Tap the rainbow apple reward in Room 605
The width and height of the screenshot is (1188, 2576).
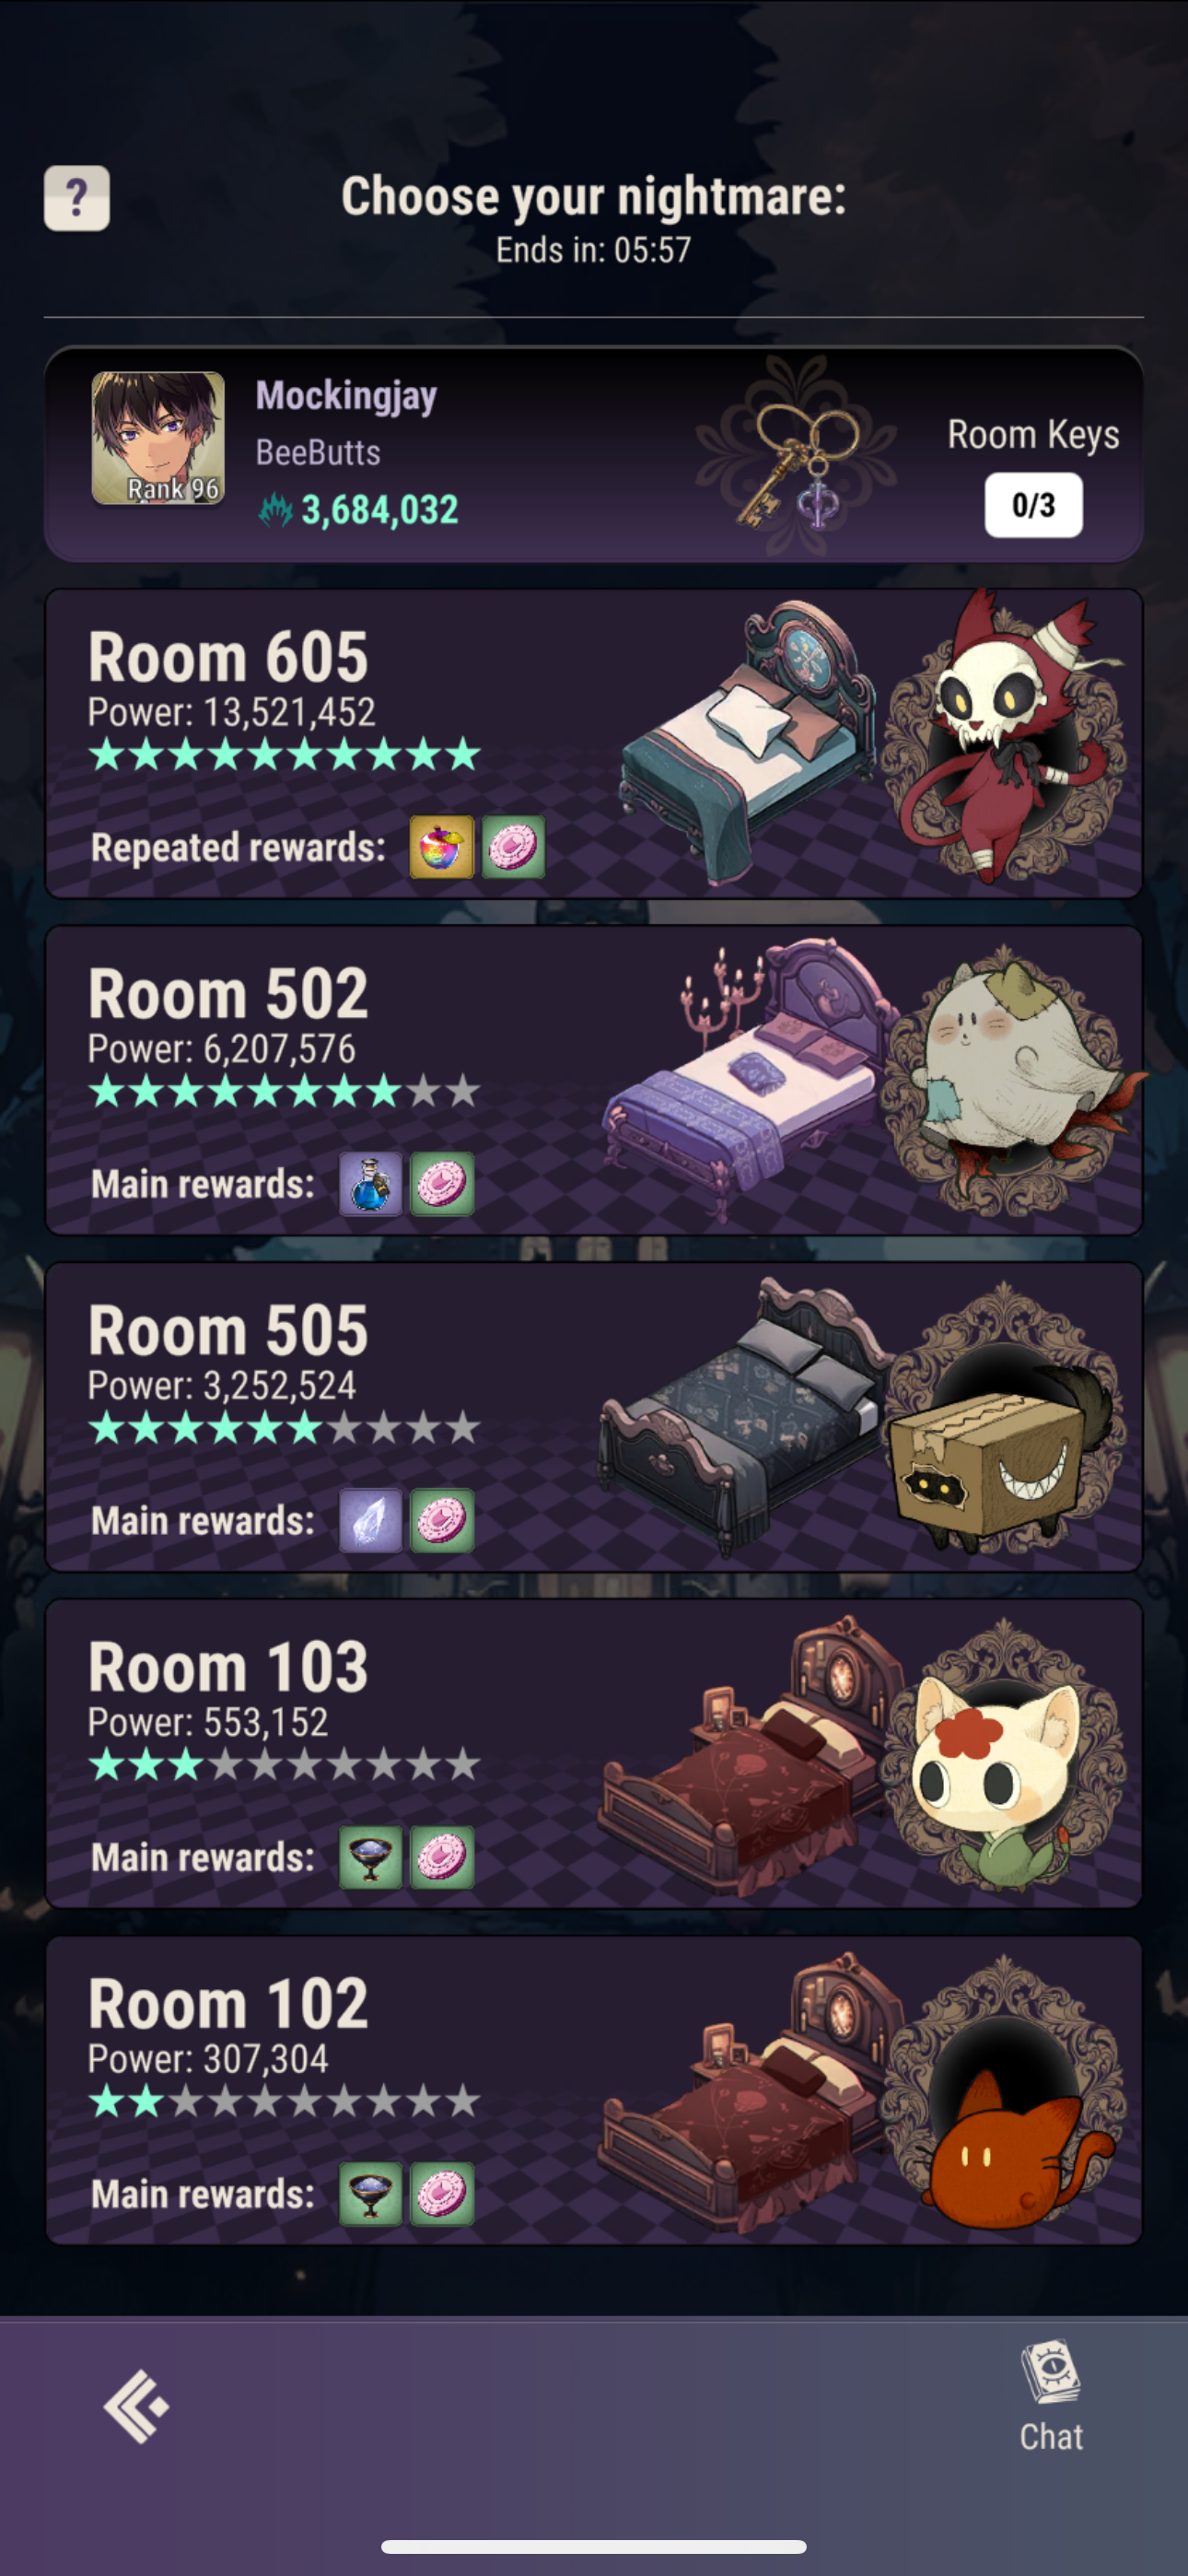tap(442, 847)
